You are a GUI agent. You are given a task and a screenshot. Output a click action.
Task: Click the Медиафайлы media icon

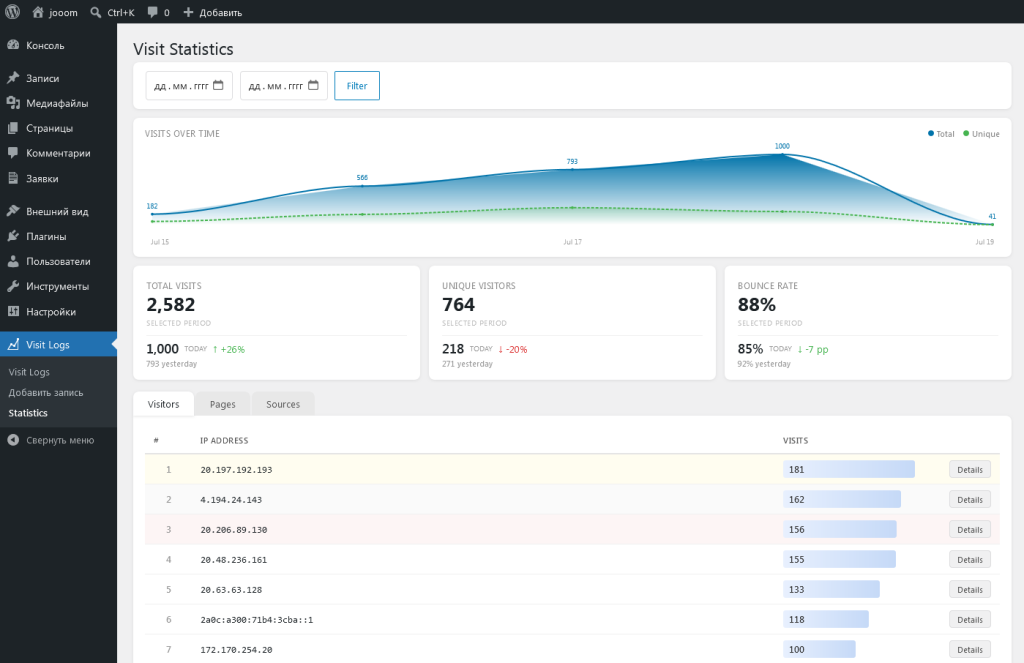13,103
